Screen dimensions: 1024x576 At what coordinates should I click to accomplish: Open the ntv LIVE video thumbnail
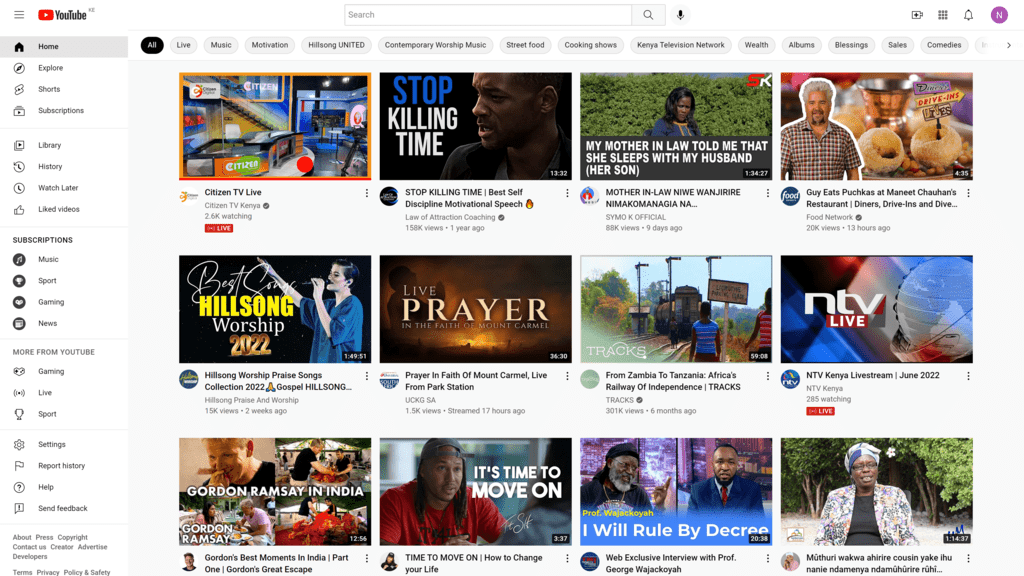pos(876,309)
